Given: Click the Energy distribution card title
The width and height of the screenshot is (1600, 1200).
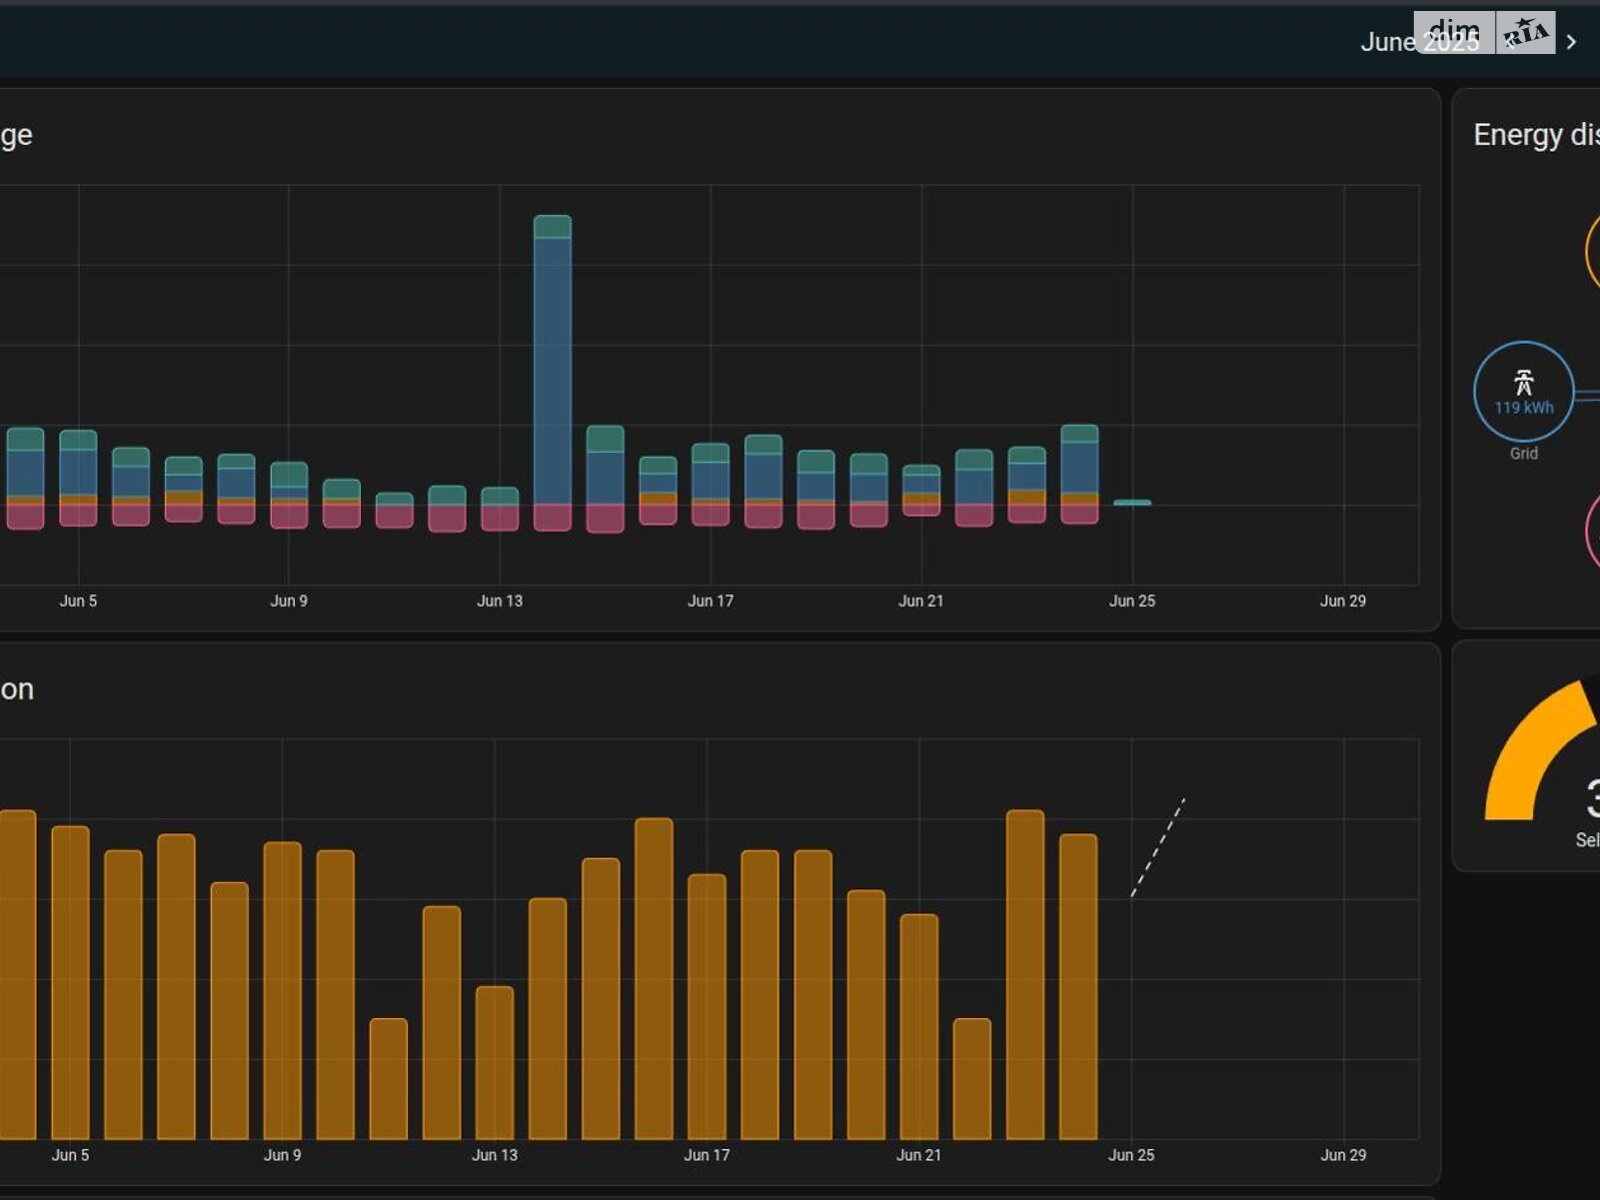Looking at the screenshot, I should tap(1536, 134).
